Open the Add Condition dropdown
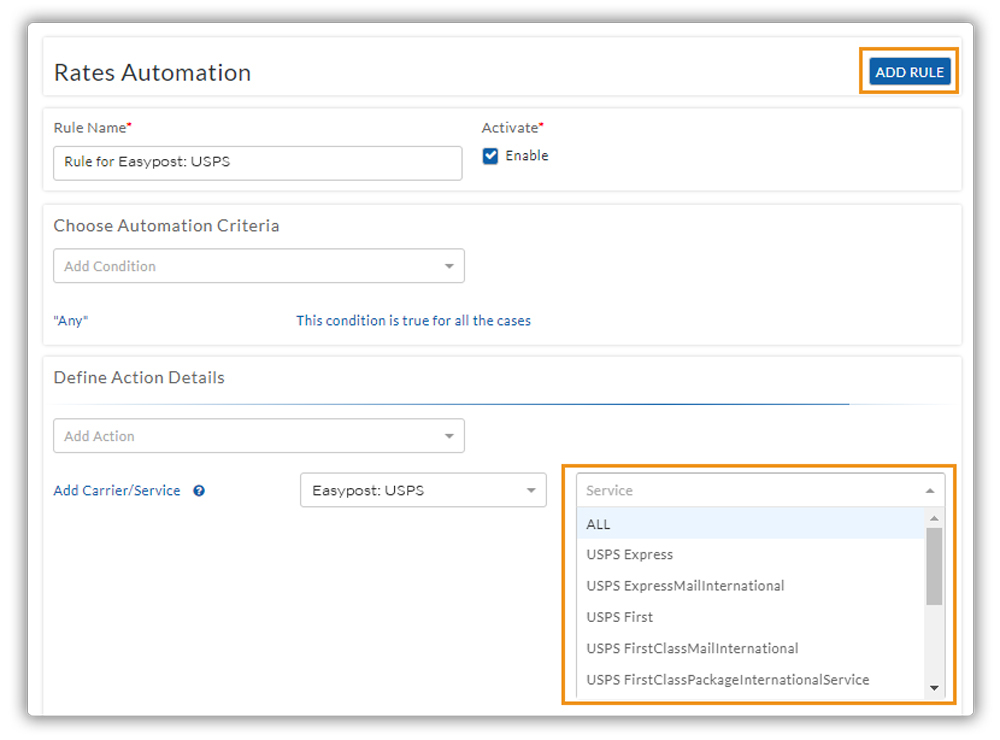This screenshot has height=740, width=1000. (x=259, y=266)
